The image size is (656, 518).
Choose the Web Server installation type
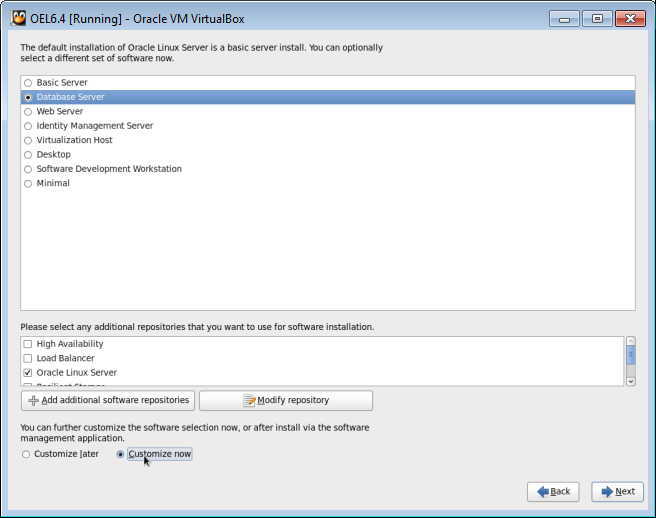point(28,112)
